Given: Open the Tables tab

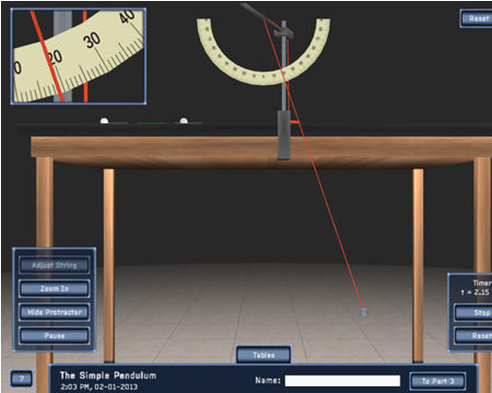Looking at the screenshot, I should (263, 355).
